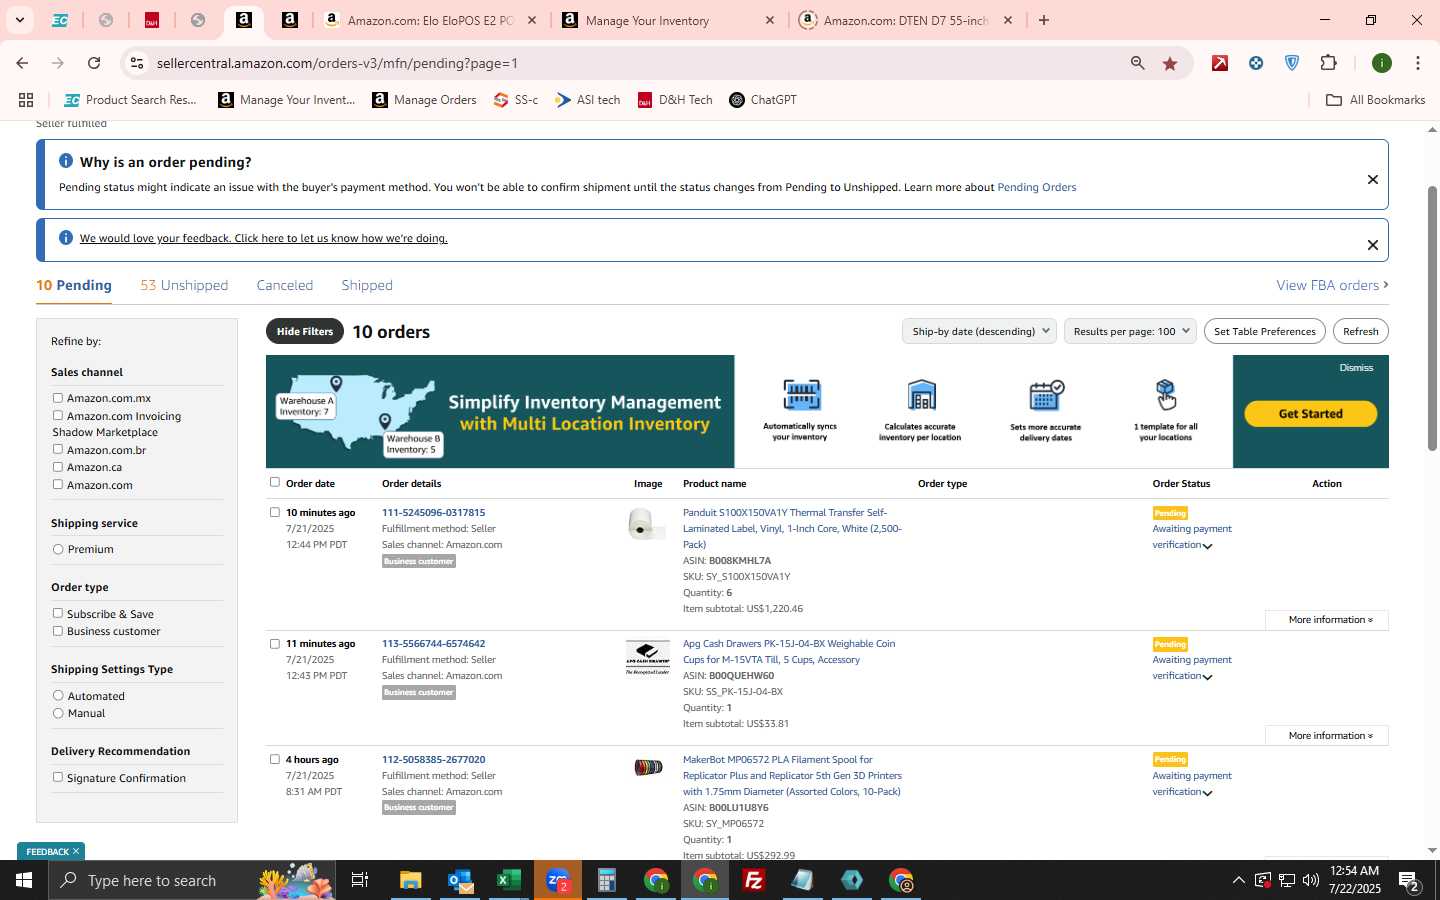Switch to the Shipped orders tab
1440x900 pixels.
pos(367,285)
